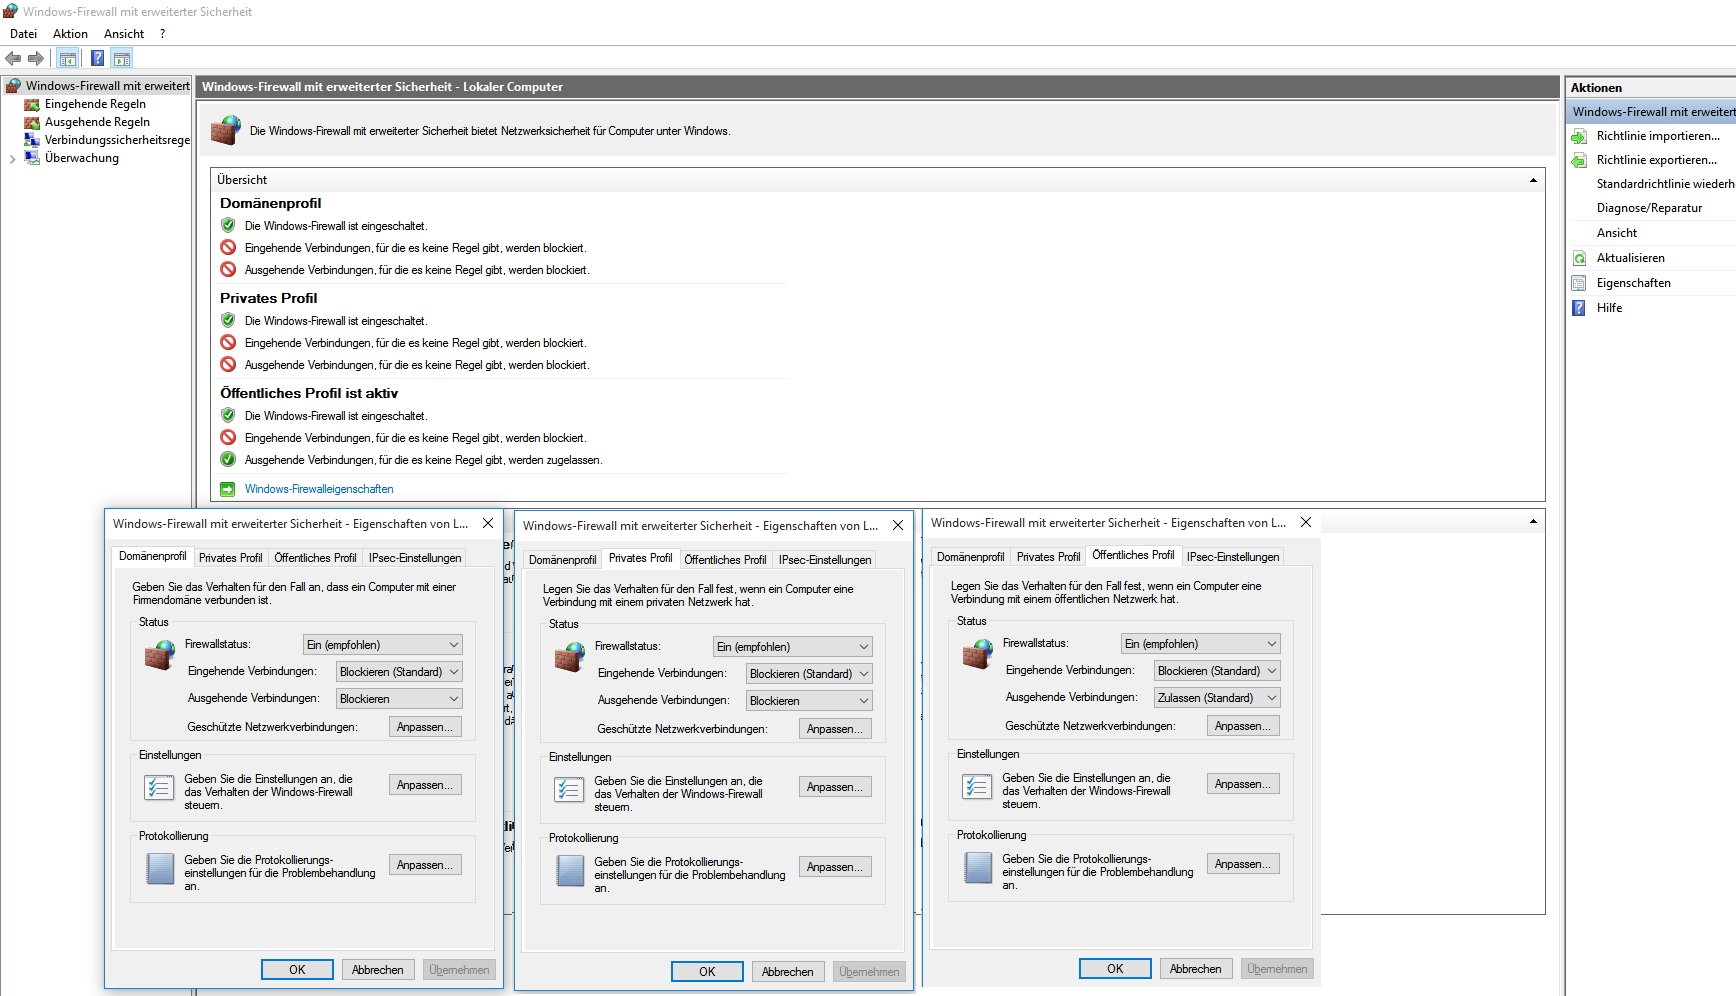Screen dimensions: 1736x996
Task: Click Anpassen for Protokollierung in right dialog
Action: (1243, 864)
